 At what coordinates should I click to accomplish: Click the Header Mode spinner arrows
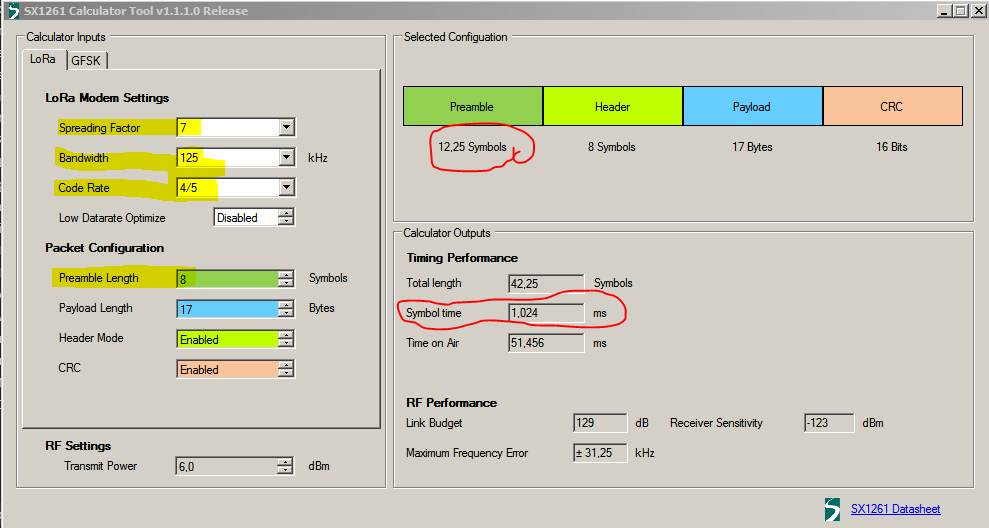[x=286, y=339]
